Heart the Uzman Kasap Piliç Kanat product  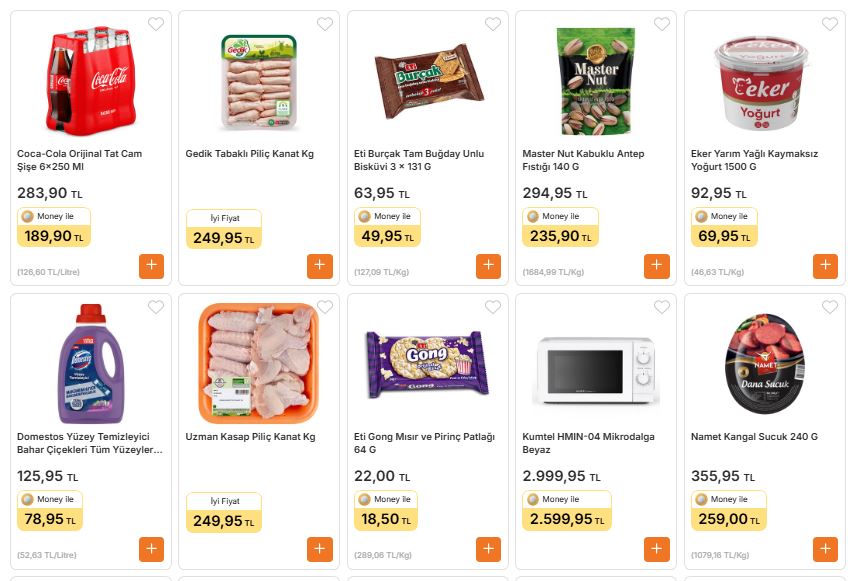click(325, 307)
